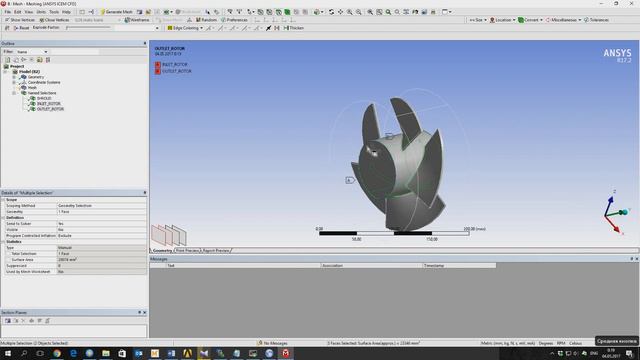Image resolution: width=640 pixels, height=360 pixels.
Task: Switch to the Geometry tab
Action: point(162,250)
